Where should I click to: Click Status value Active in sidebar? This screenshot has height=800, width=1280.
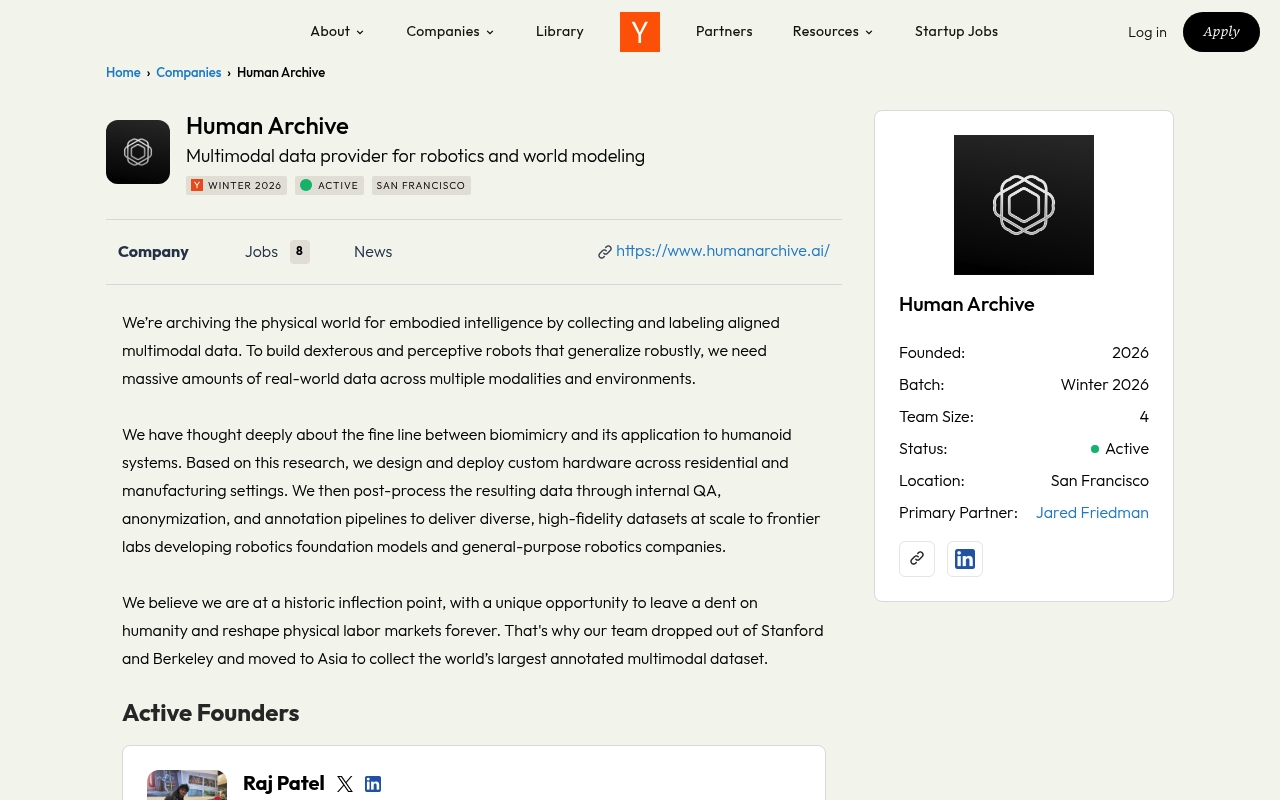[x=1120, y=449]
